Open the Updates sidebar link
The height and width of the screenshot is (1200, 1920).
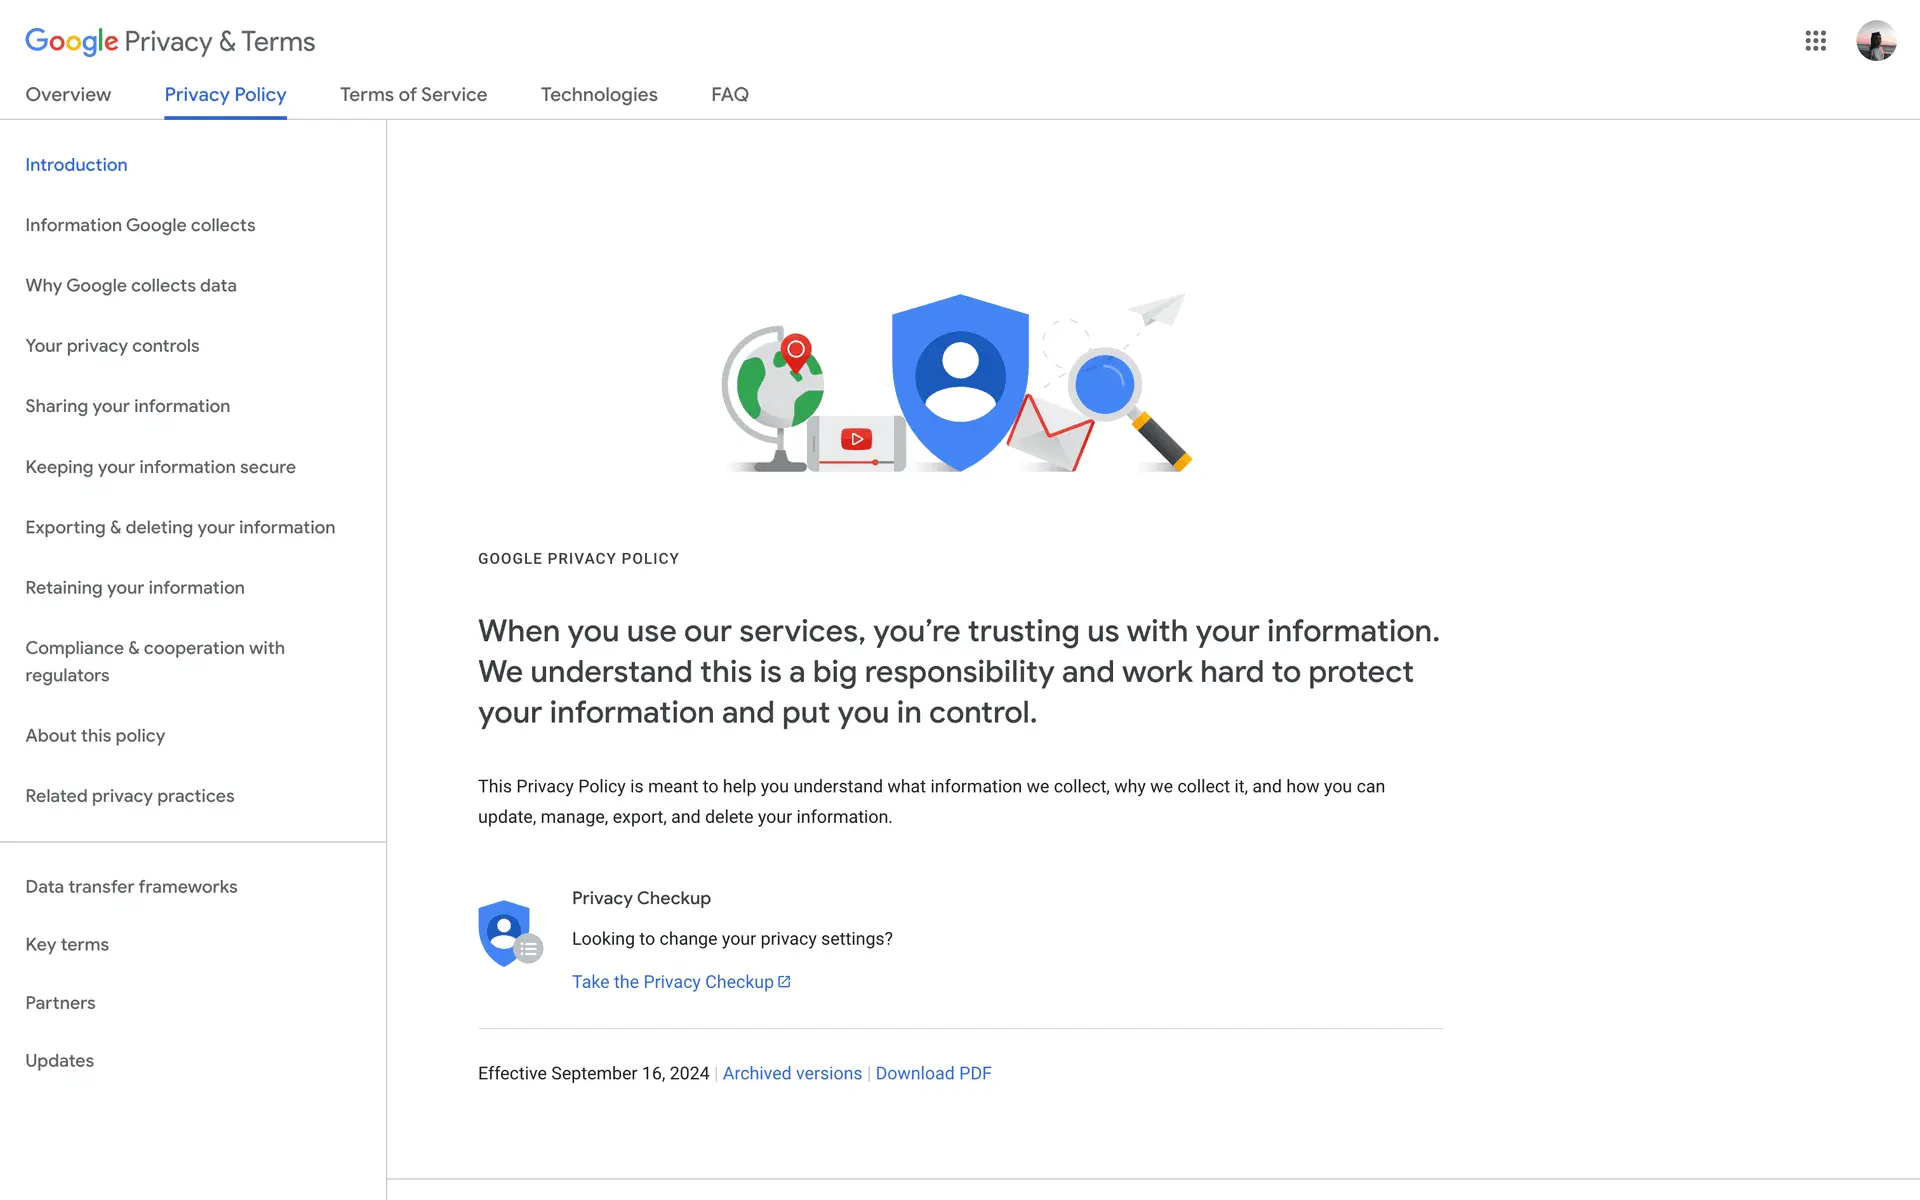(x=59, y=1061)
